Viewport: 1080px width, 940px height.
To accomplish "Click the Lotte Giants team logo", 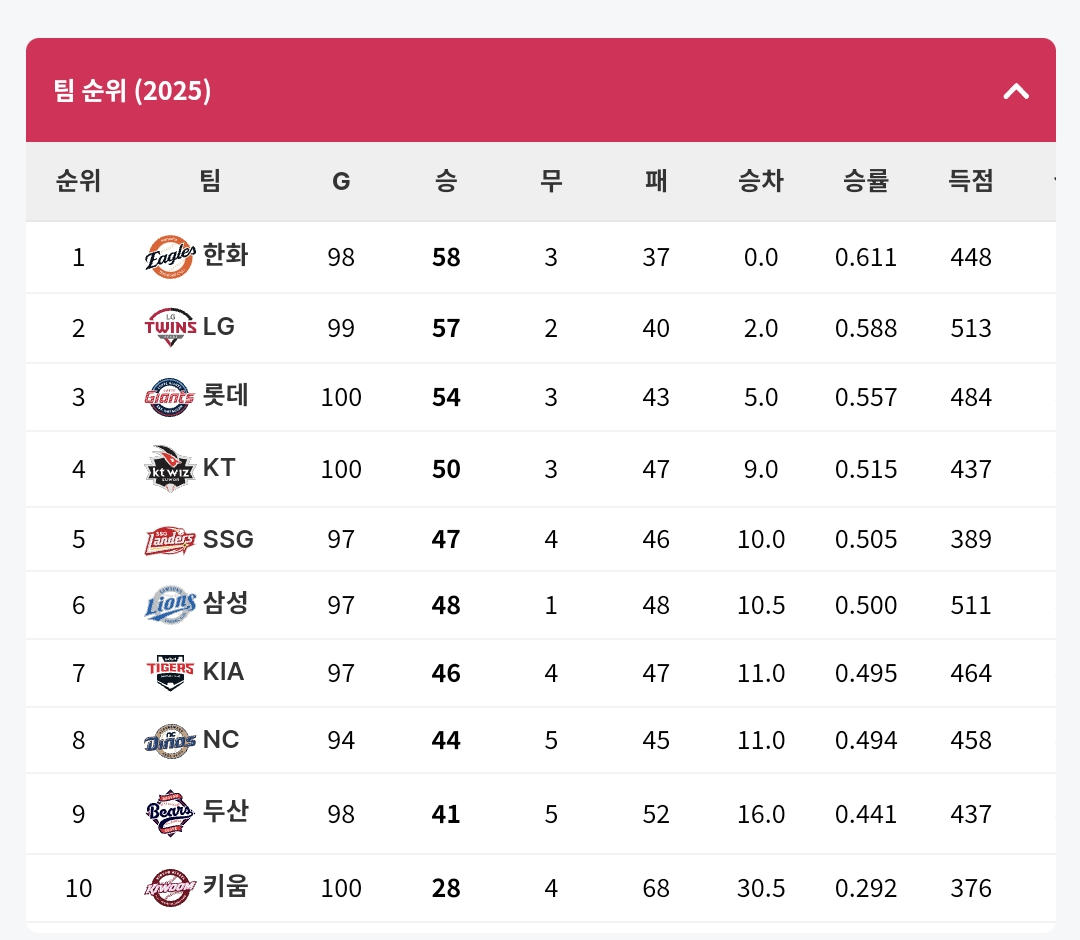I will (169, 397).
